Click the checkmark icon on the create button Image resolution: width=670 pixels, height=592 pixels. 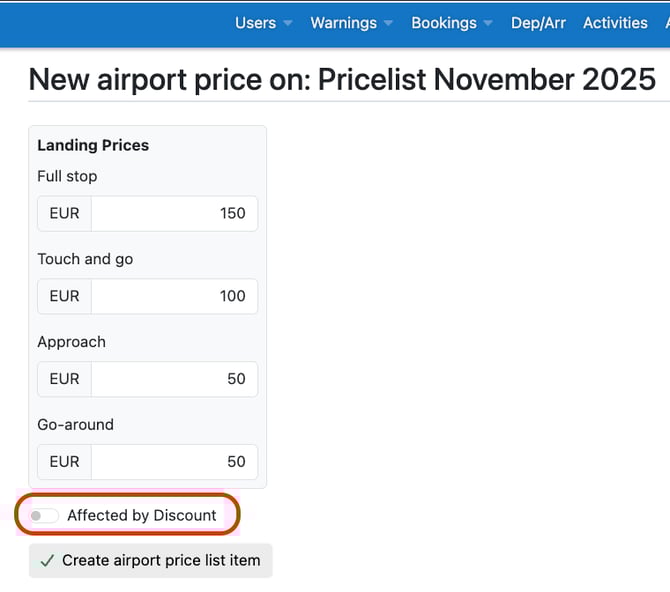tap(46, 561)
